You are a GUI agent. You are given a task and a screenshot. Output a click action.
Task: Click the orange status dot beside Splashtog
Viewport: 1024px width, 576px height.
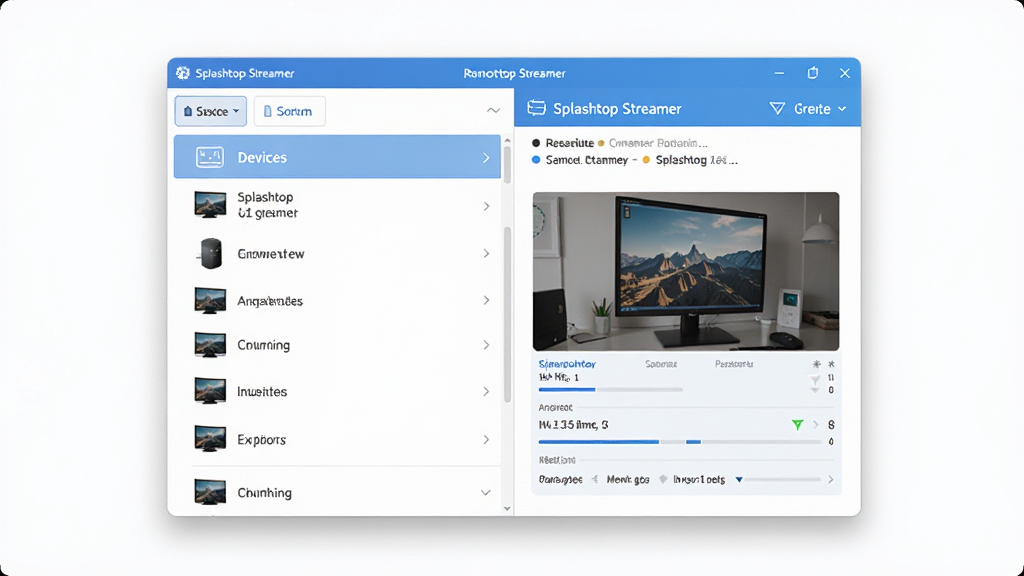pyautogui.click(x=646, y=159)
